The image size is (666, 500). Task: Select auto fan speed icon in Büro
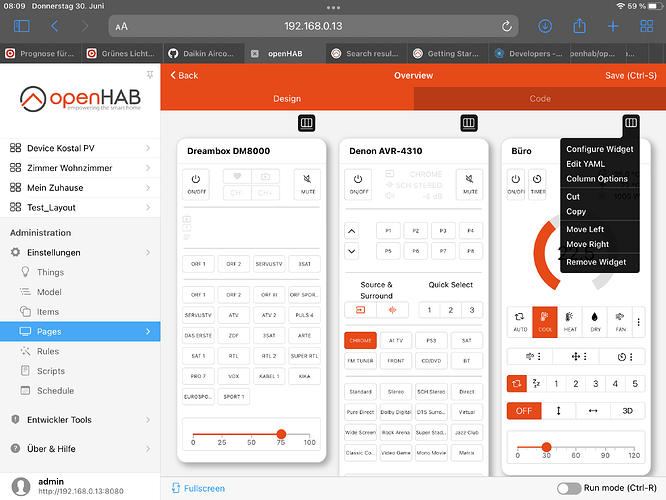(517, 384)
